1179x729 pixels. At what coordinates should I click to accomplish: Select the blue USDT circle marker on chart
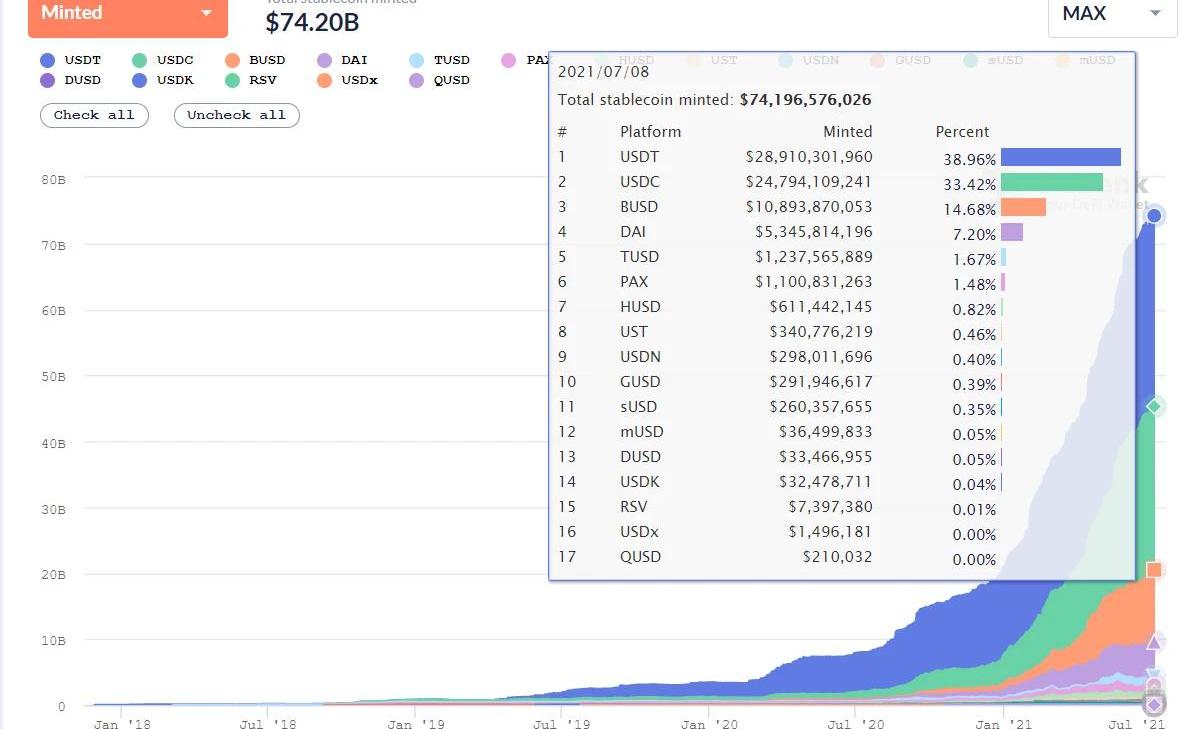point(1154,216)
